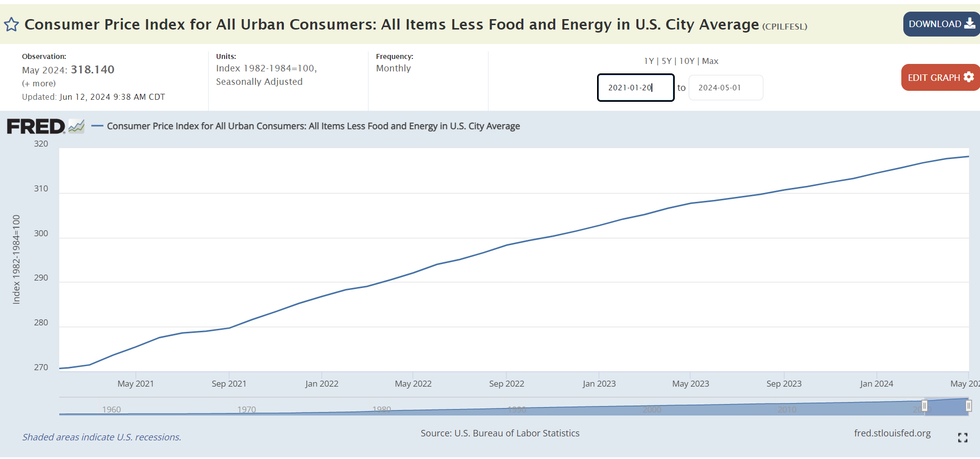This screenshot has height=459, width=980.
Task: Focus the start date field showing 2021-01-20
Action: click(x=635, y=88)
